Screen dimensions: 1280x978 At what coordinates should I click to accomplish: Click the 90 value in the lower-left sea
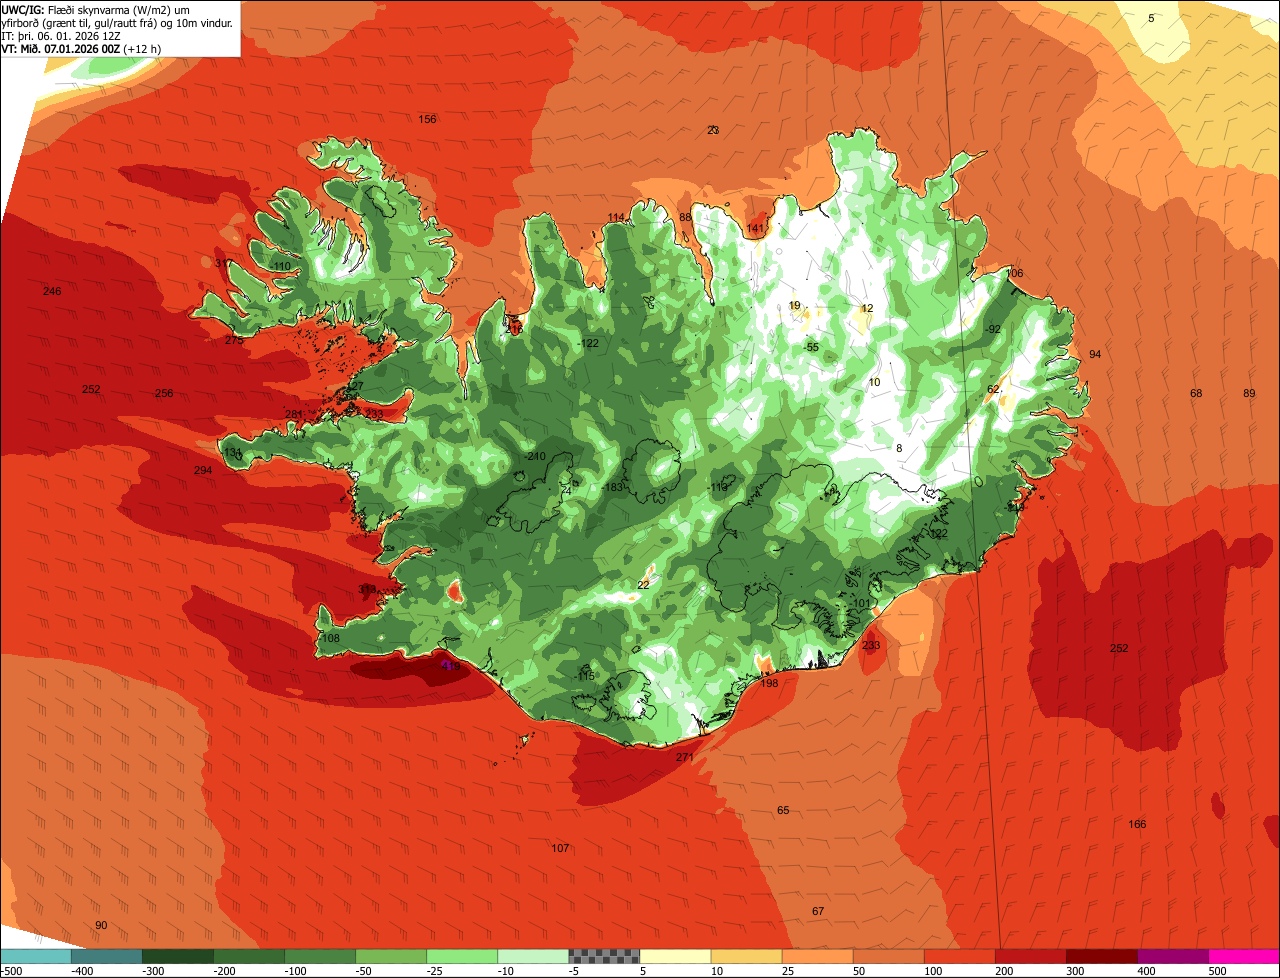tap(101, 925)
